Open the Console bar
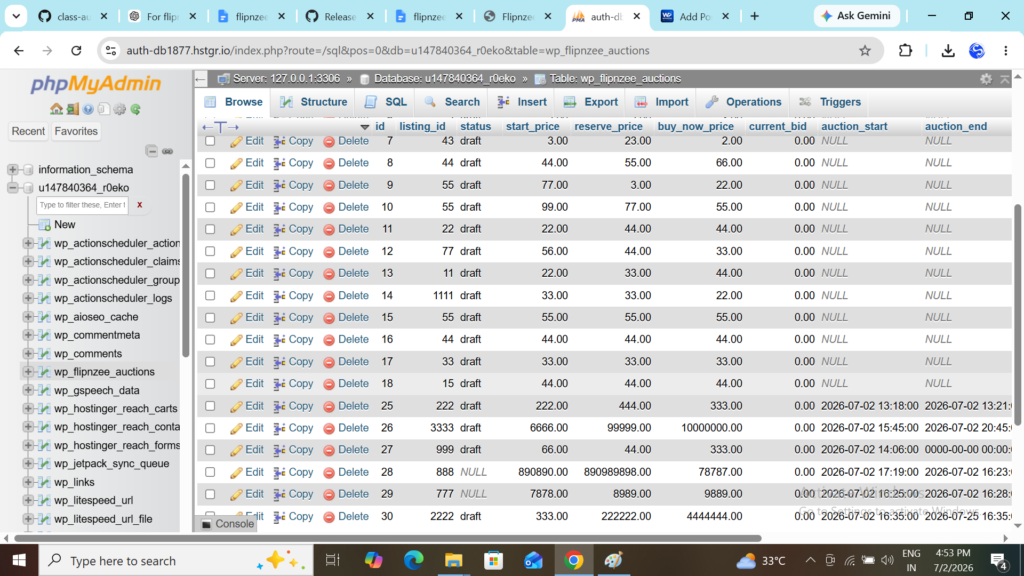 227,524
